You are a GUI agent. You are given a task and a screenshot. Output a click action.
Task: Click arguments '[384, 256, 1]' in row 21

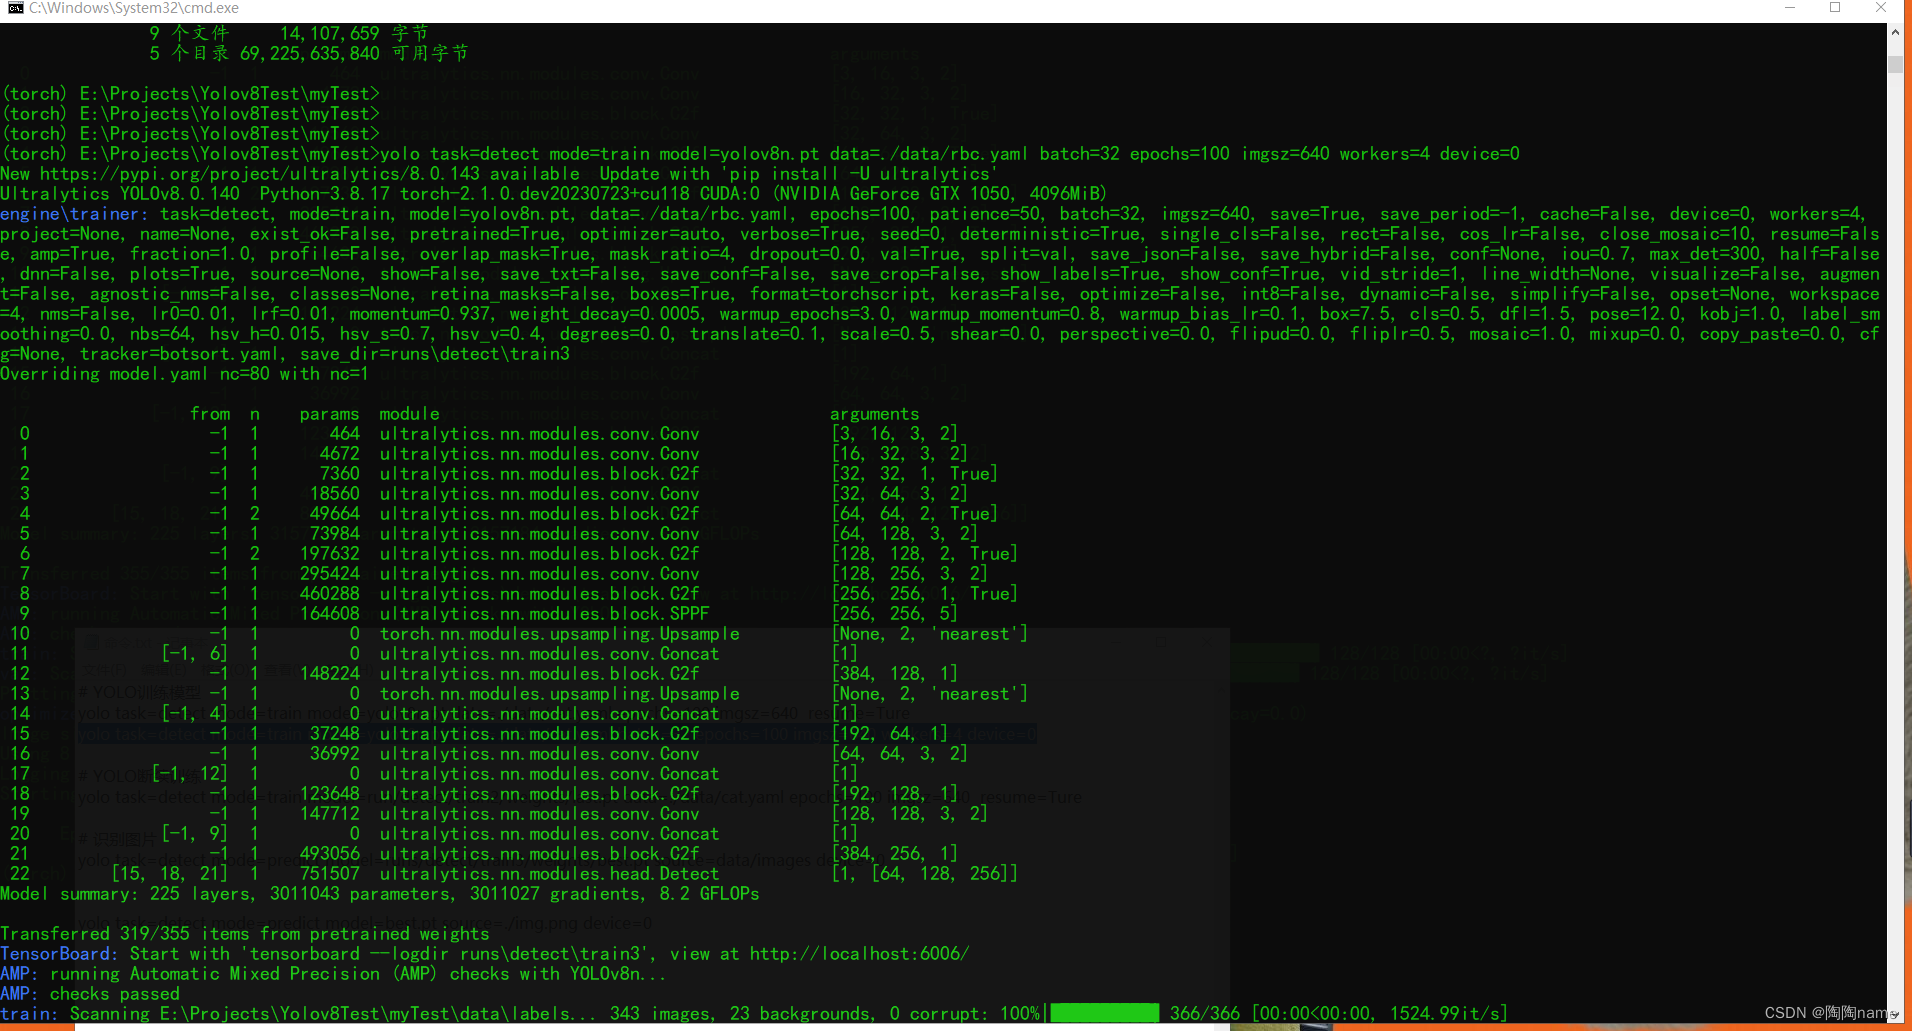[894, 854]
